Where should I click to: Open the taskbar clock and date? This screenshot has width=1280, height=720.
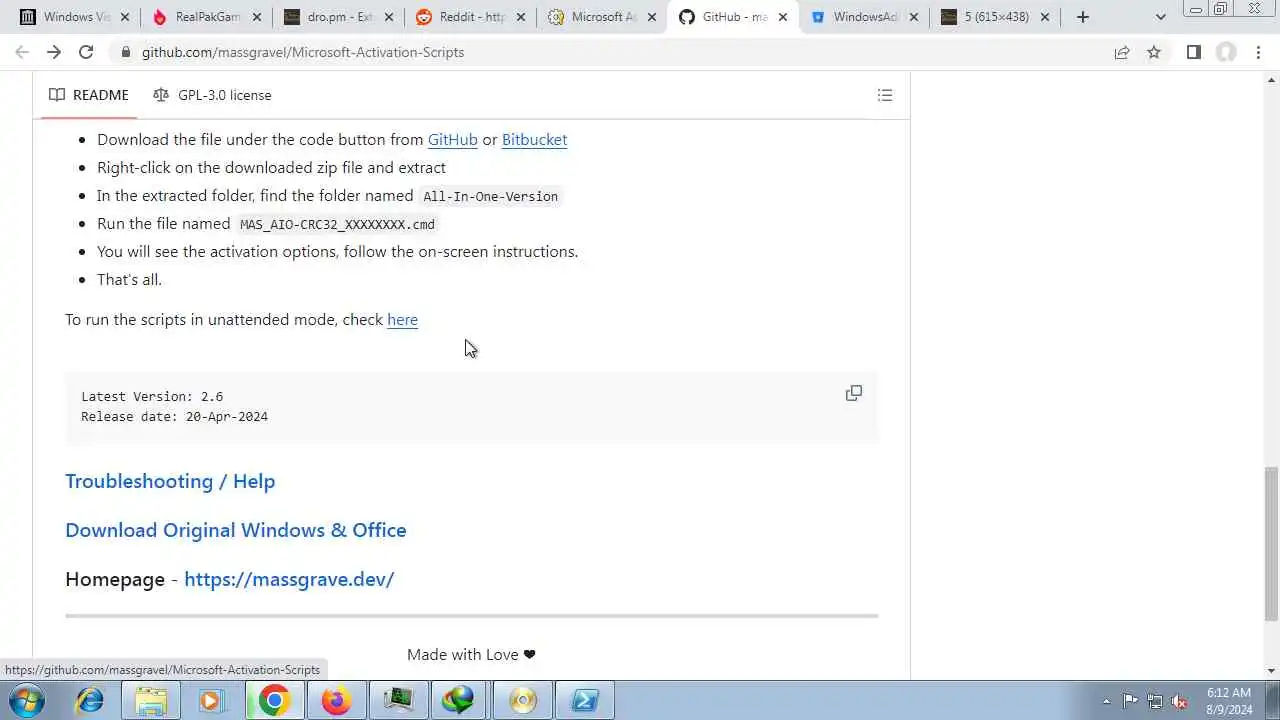(x=1229, y=701)
